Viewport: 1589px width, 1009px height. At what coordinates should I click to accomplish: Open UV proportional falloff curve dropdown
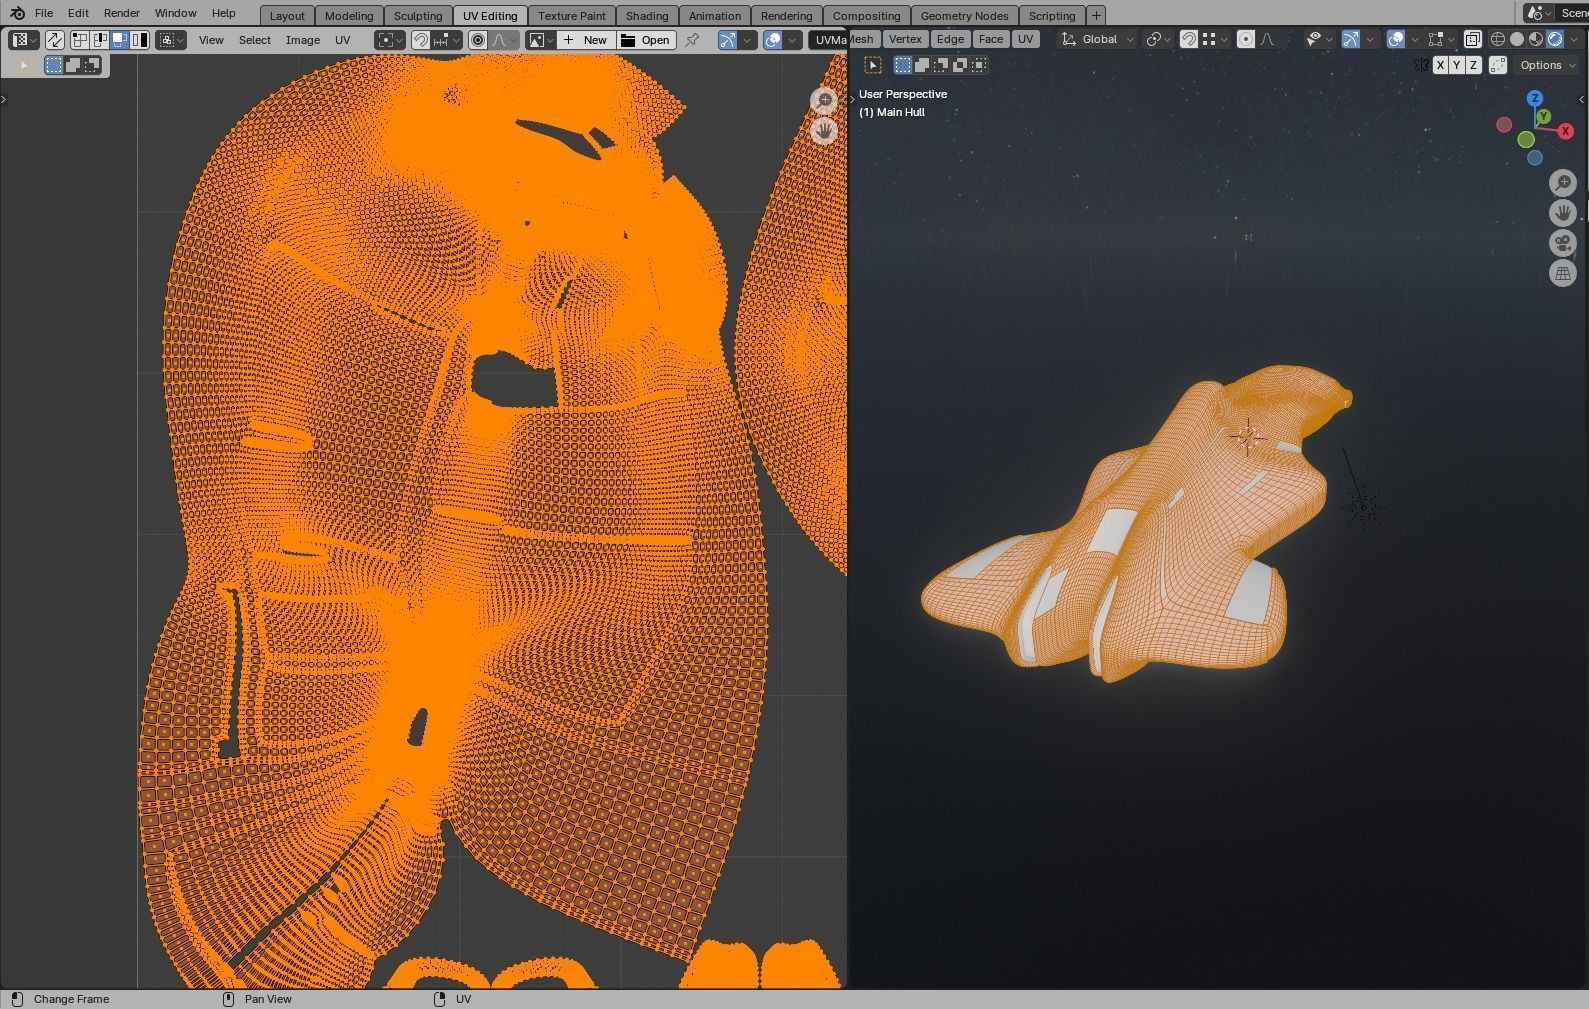[x=505, y=40]
